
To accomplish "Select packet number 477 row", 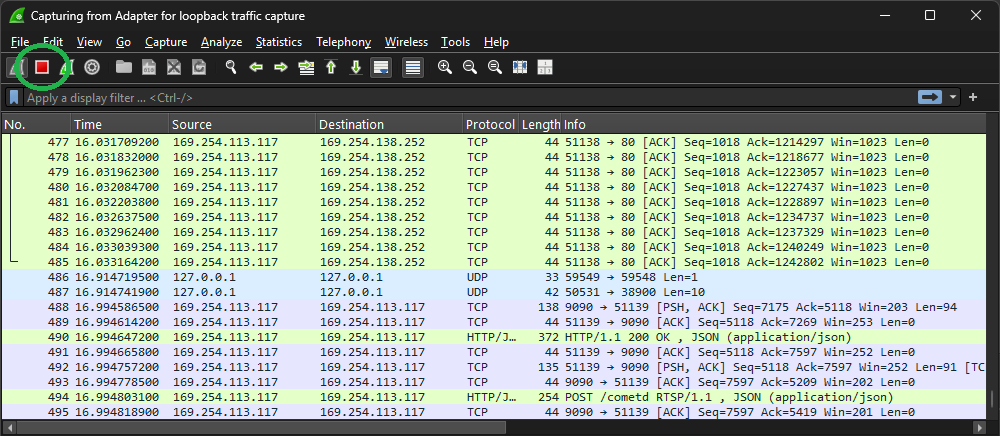I will click(494, 142).
